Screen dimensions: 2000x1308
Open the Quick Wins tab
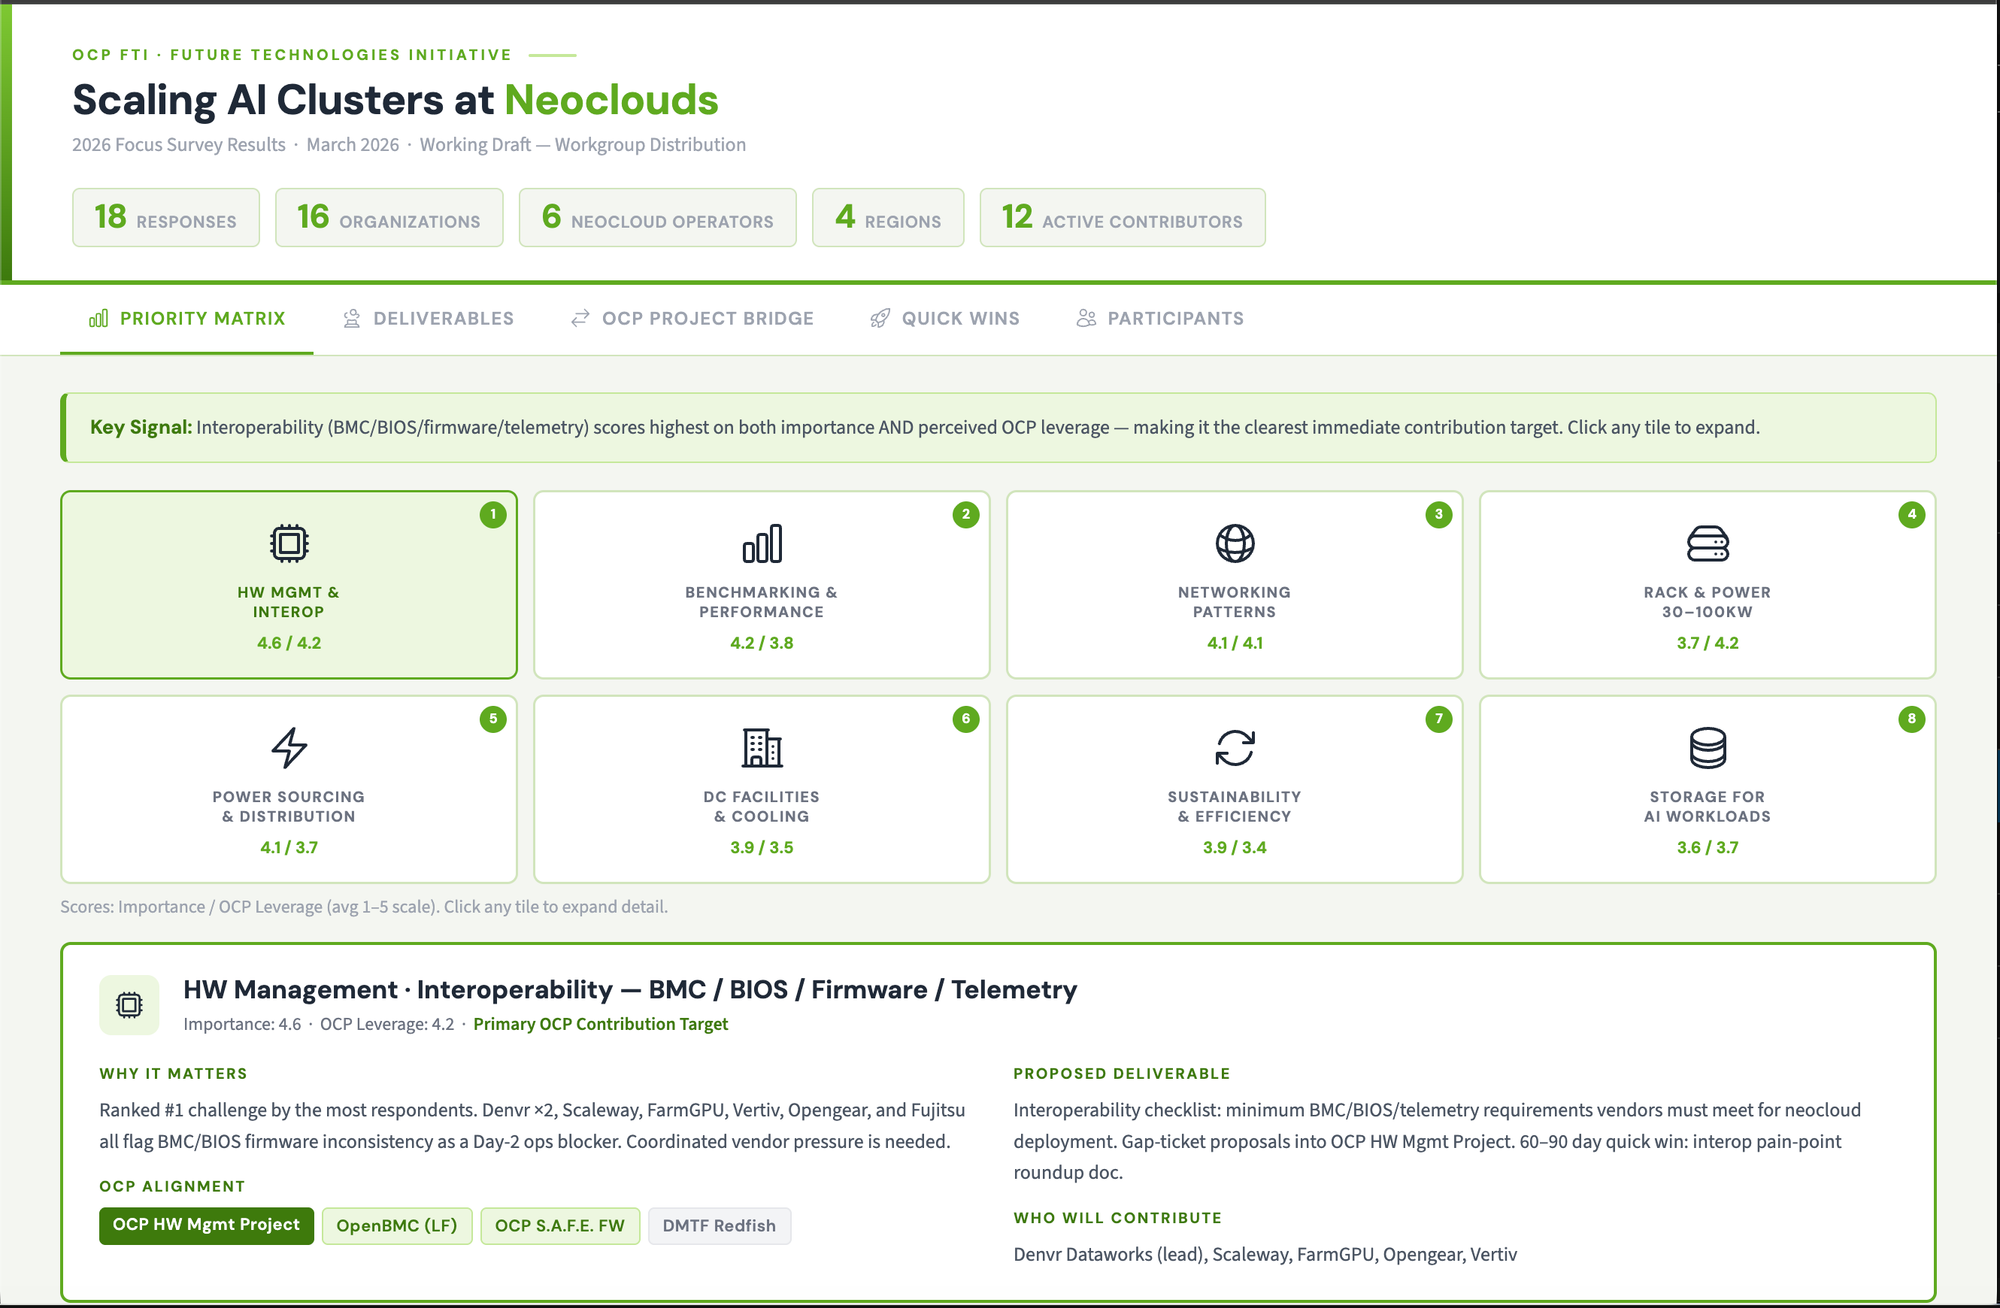click(944, 318)
